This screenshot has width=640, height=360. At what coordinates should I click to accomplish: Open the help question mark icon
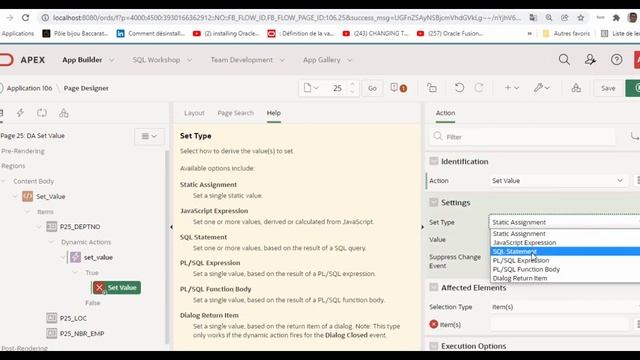point(616,60)
